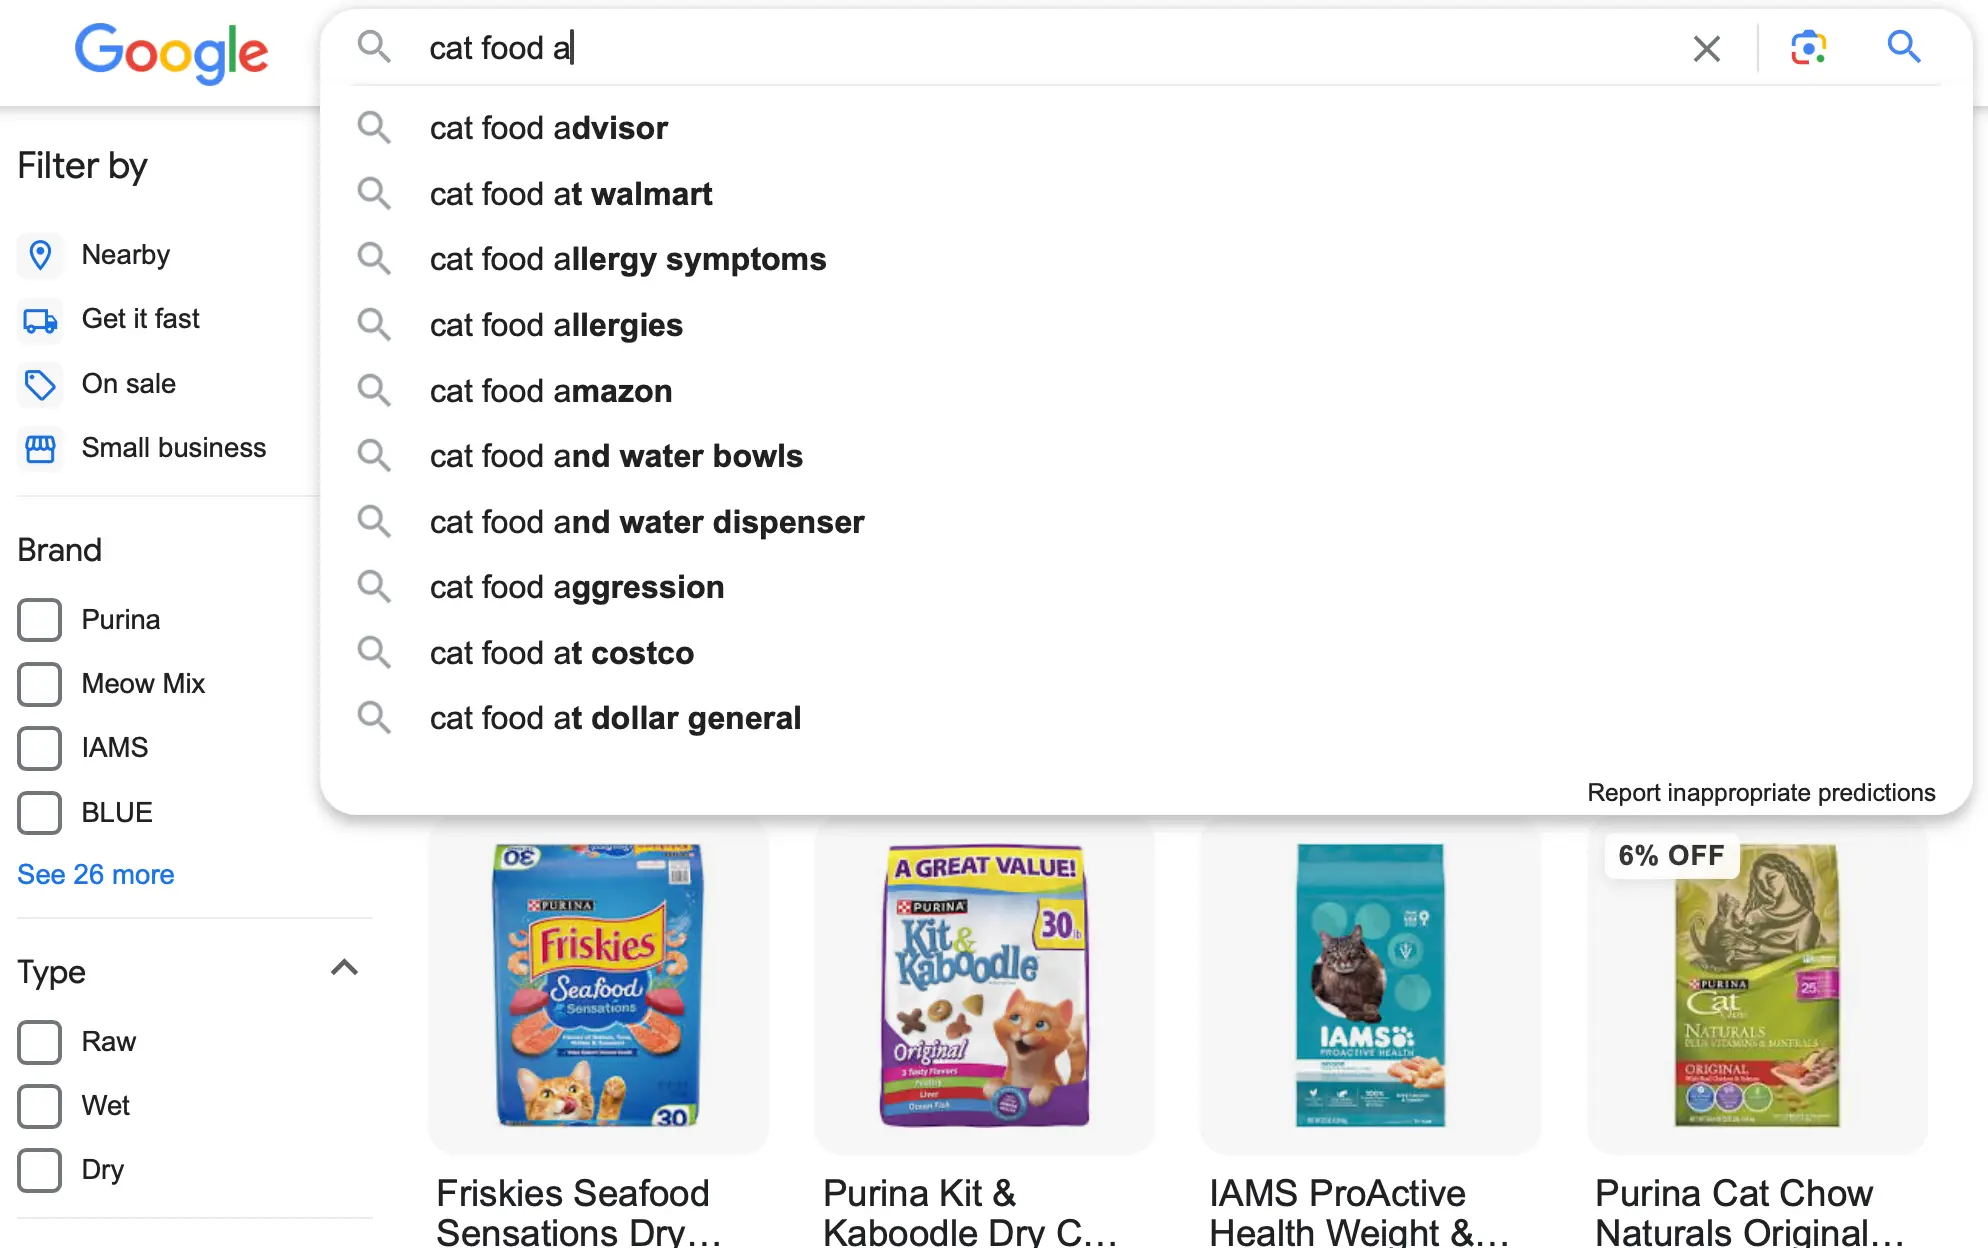
Task: Tick the Wet type checkbox
Action: click(40, 1106)
